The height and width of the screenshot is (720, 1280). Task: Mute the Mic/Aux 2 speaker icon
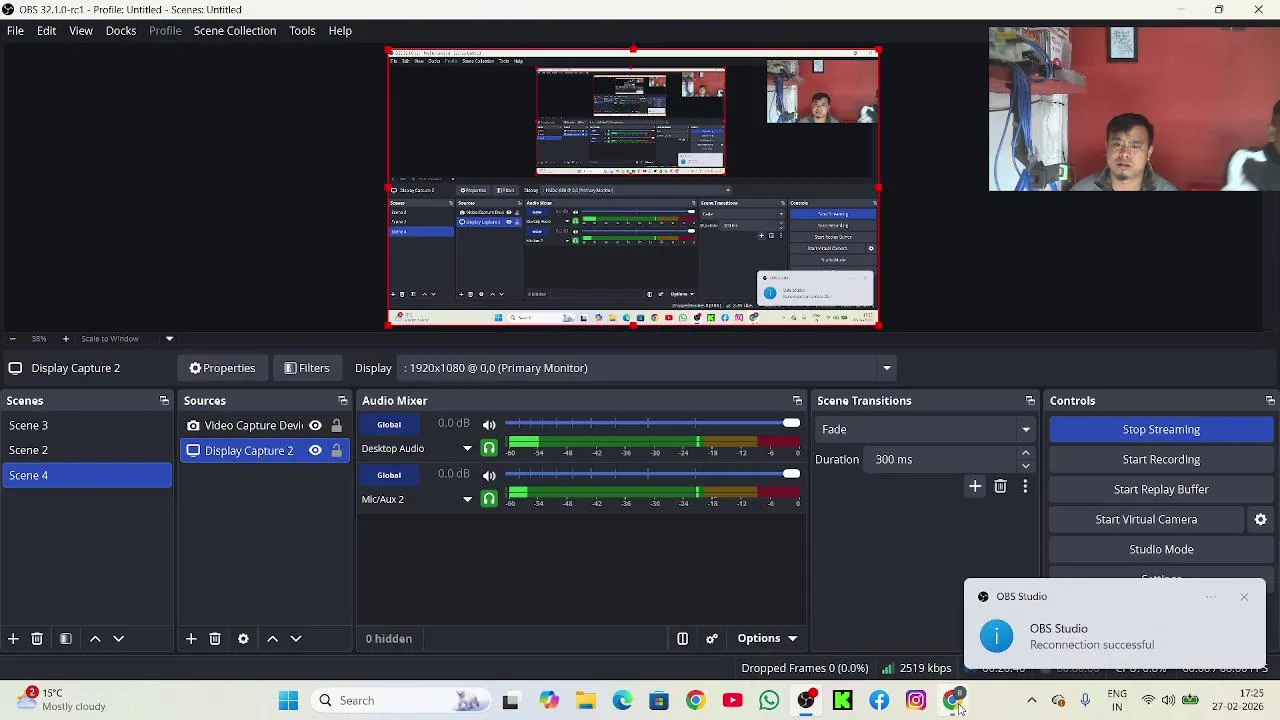(x=489, y=475)
